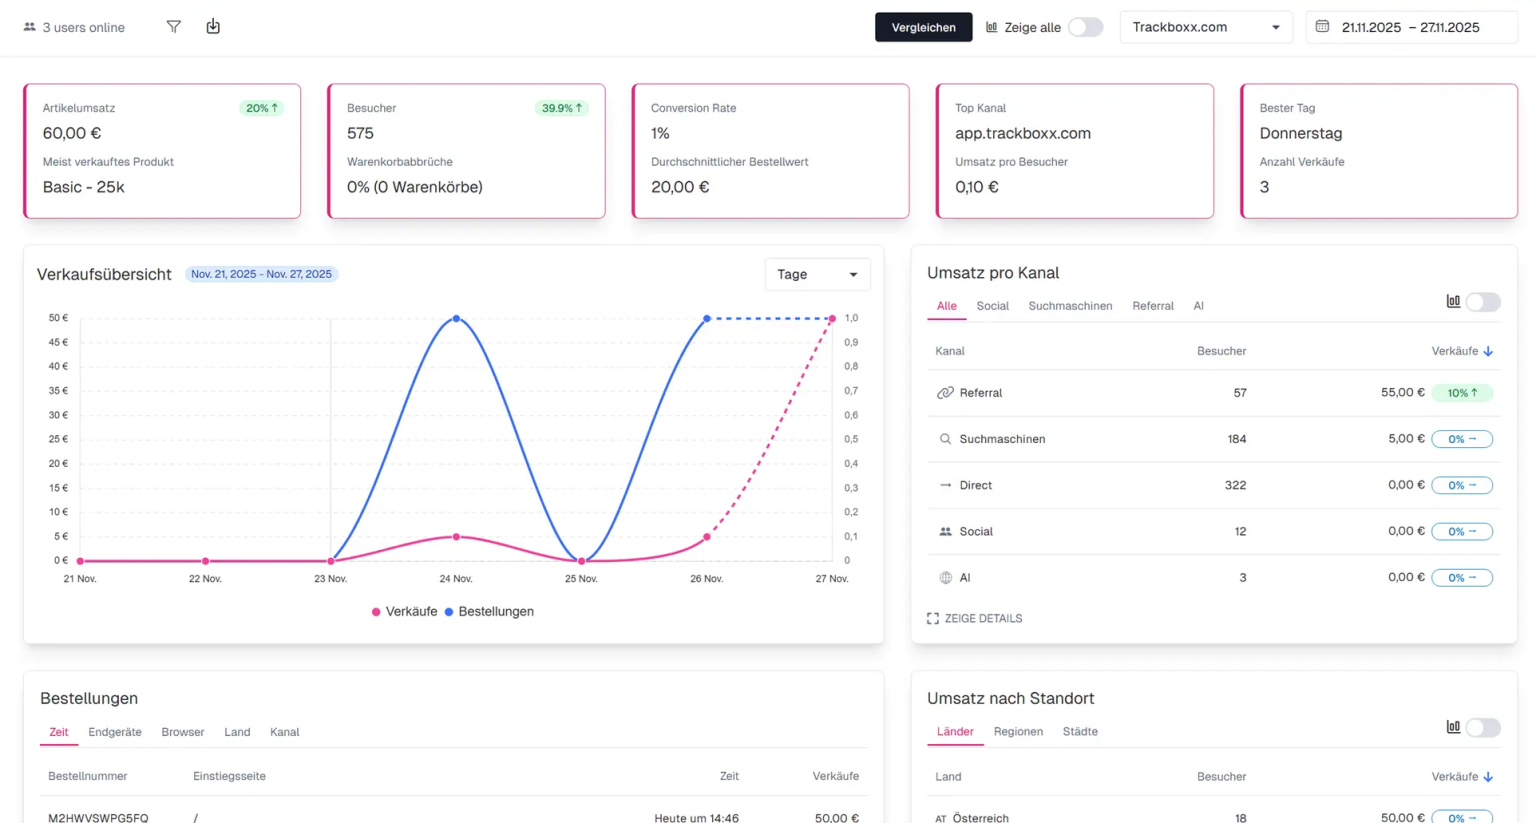This screenshot has height=823, width=1536.
Task: Click the Vergleichen button
Action: [923, 27]
